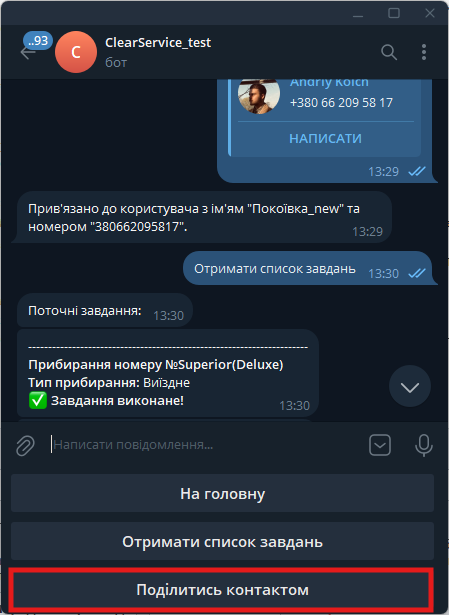Toggle the bot keyboard icon
Screen dimensions: 449x615
pos(380,445)
